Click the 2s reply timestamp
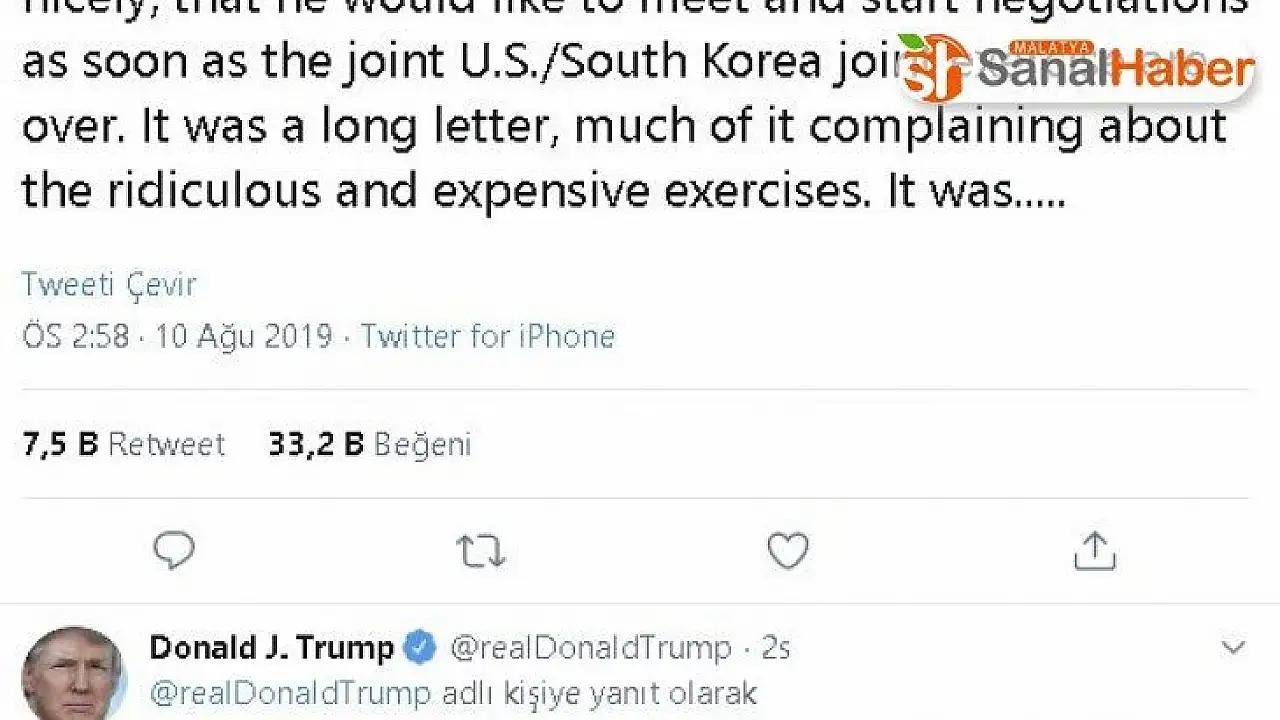1280x720 pixels. click(x=776, y=648)
